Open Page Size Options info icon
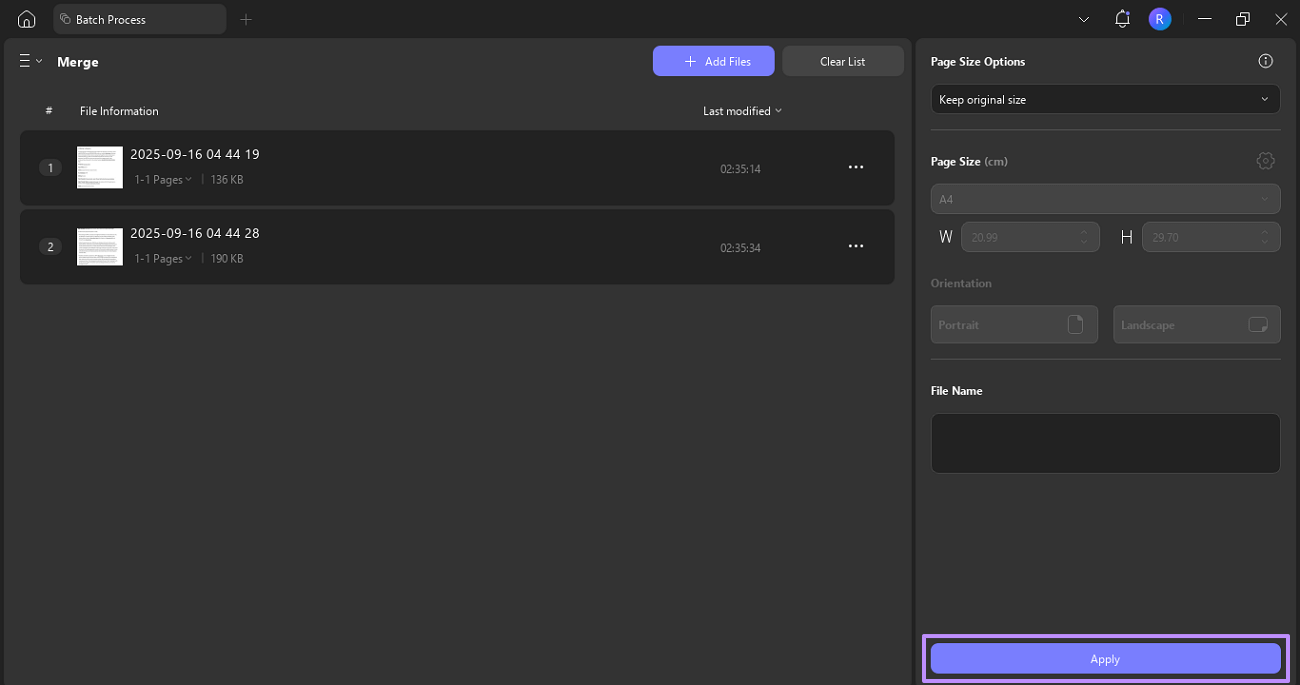 pyautogui.click(x=1266, y=61)
